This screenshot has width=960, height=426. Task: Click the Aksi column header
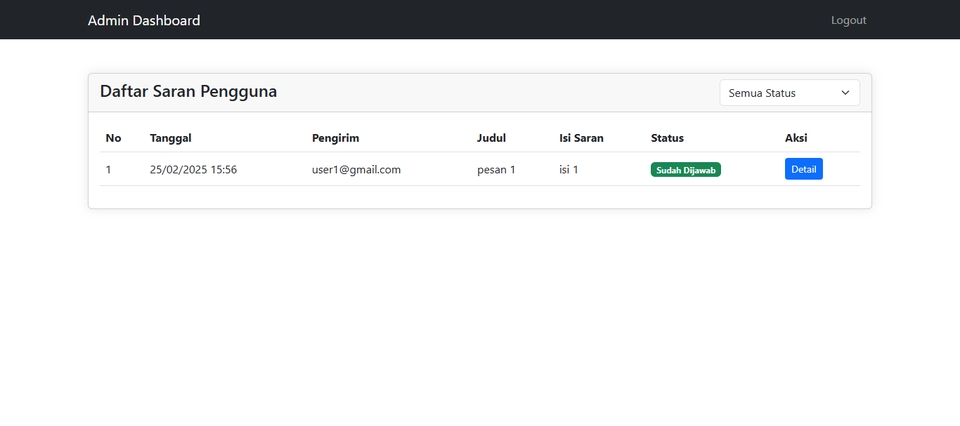pos(796,138)
